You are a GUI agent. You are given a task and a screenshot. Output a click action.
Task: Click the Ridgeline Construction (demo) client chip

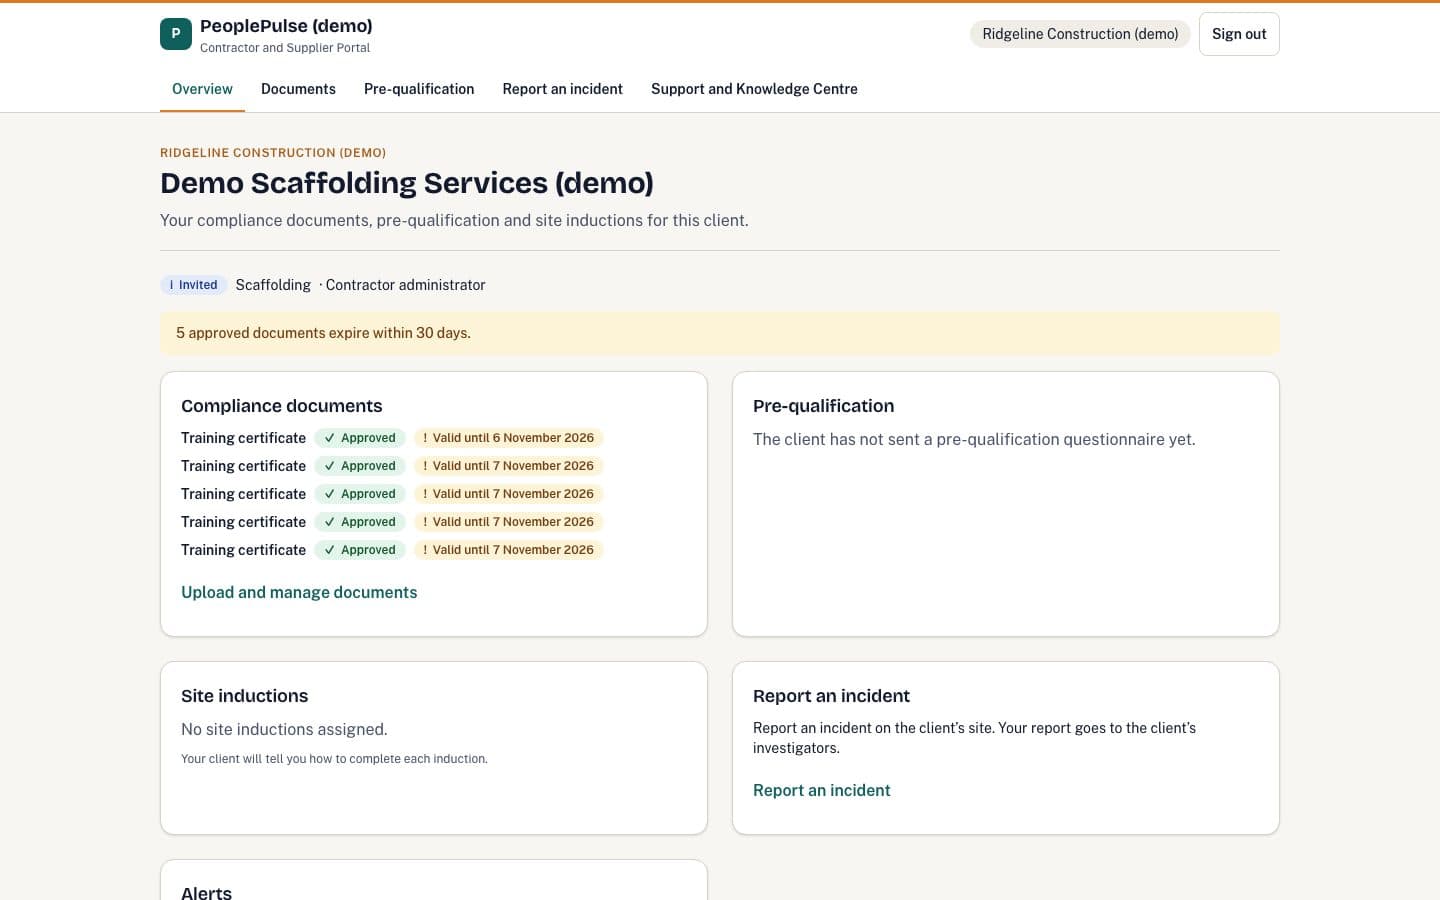1080,34
